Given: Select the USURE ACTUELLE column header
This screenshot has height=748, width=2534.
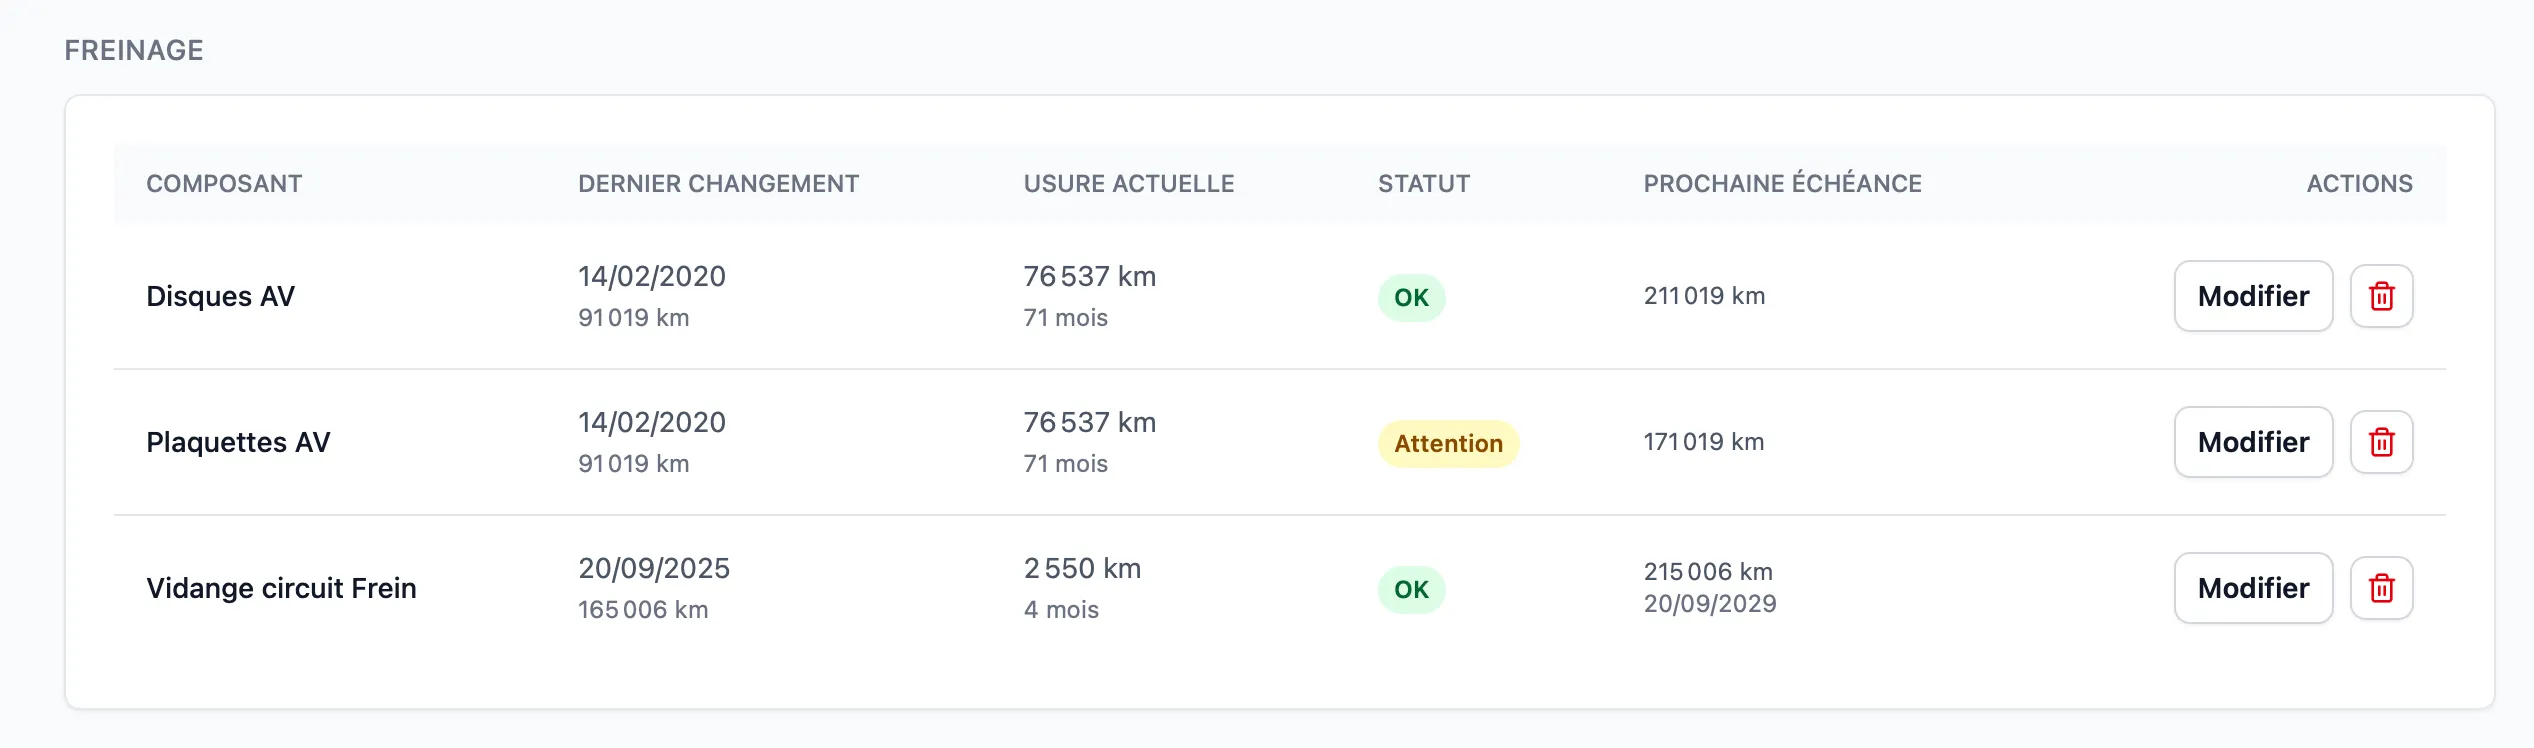Looking at the screenshot, I should [x=1128, y=184].
